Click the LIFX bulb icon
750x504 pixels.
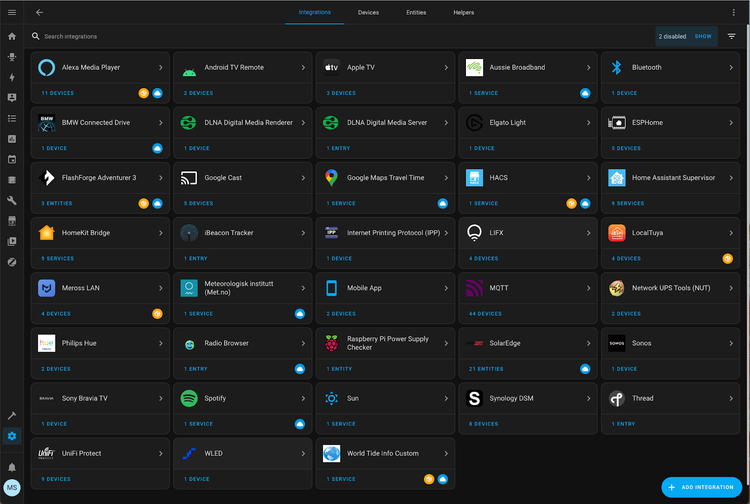point(474,233)
